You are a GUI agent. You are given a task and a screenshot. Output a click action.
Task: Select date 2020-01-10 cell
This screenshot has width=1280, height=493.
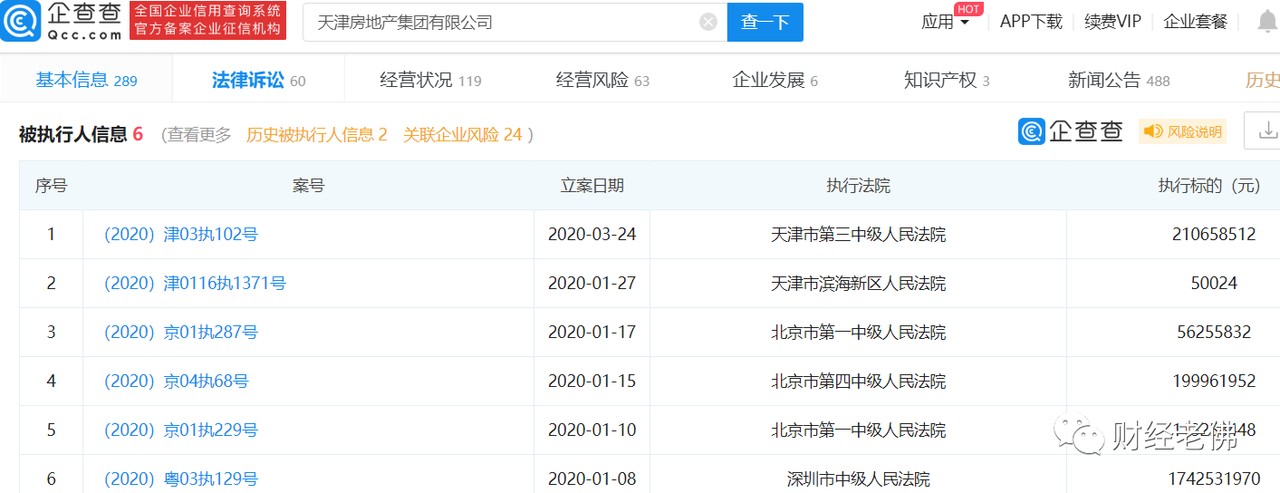[592, 430]
